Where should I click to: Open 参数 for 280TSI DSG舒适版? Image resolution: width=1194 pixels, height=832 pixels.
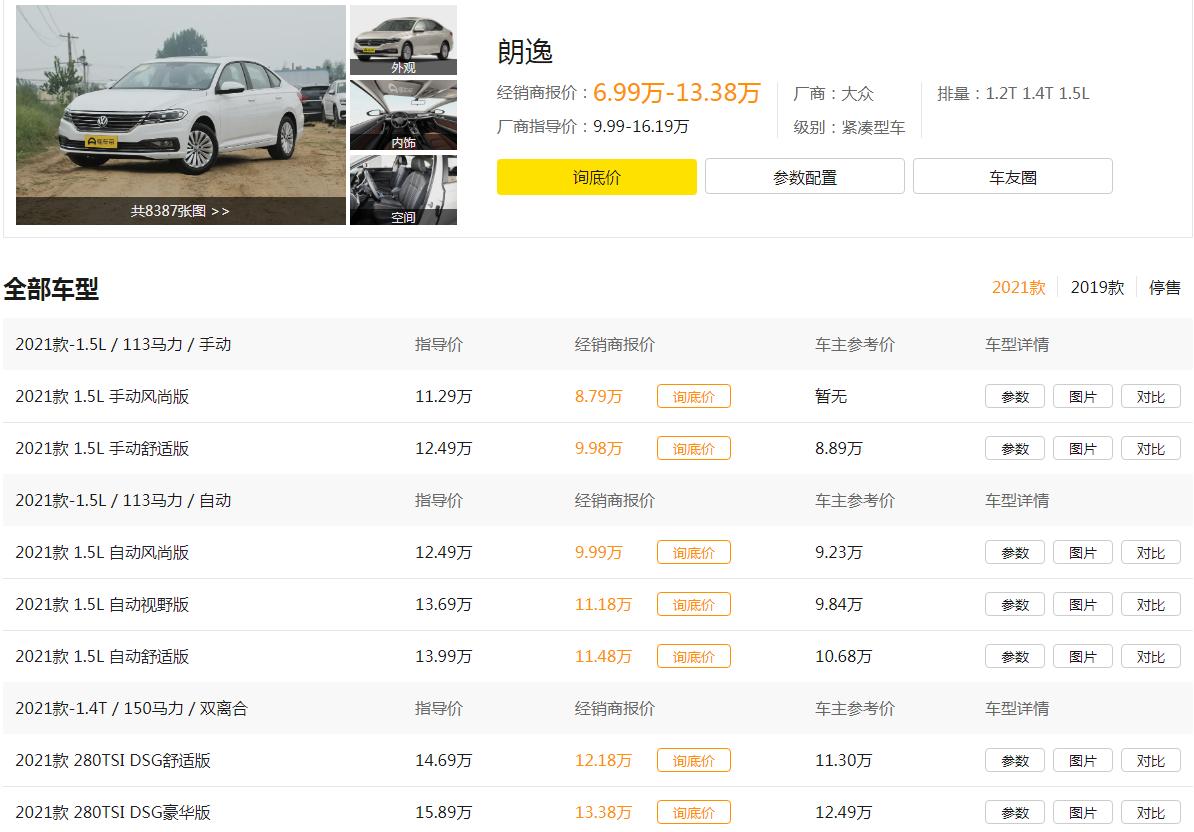[x=1014, y=760]
